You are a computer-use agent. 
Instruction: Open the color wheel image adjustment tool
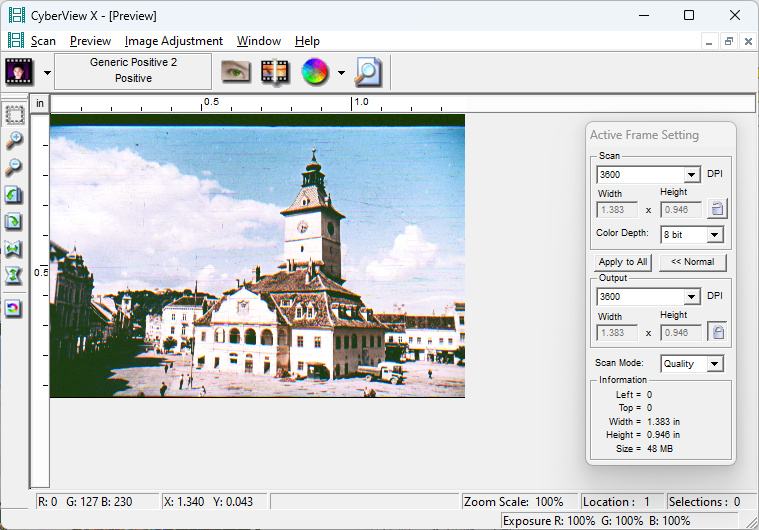pos(315,72)
